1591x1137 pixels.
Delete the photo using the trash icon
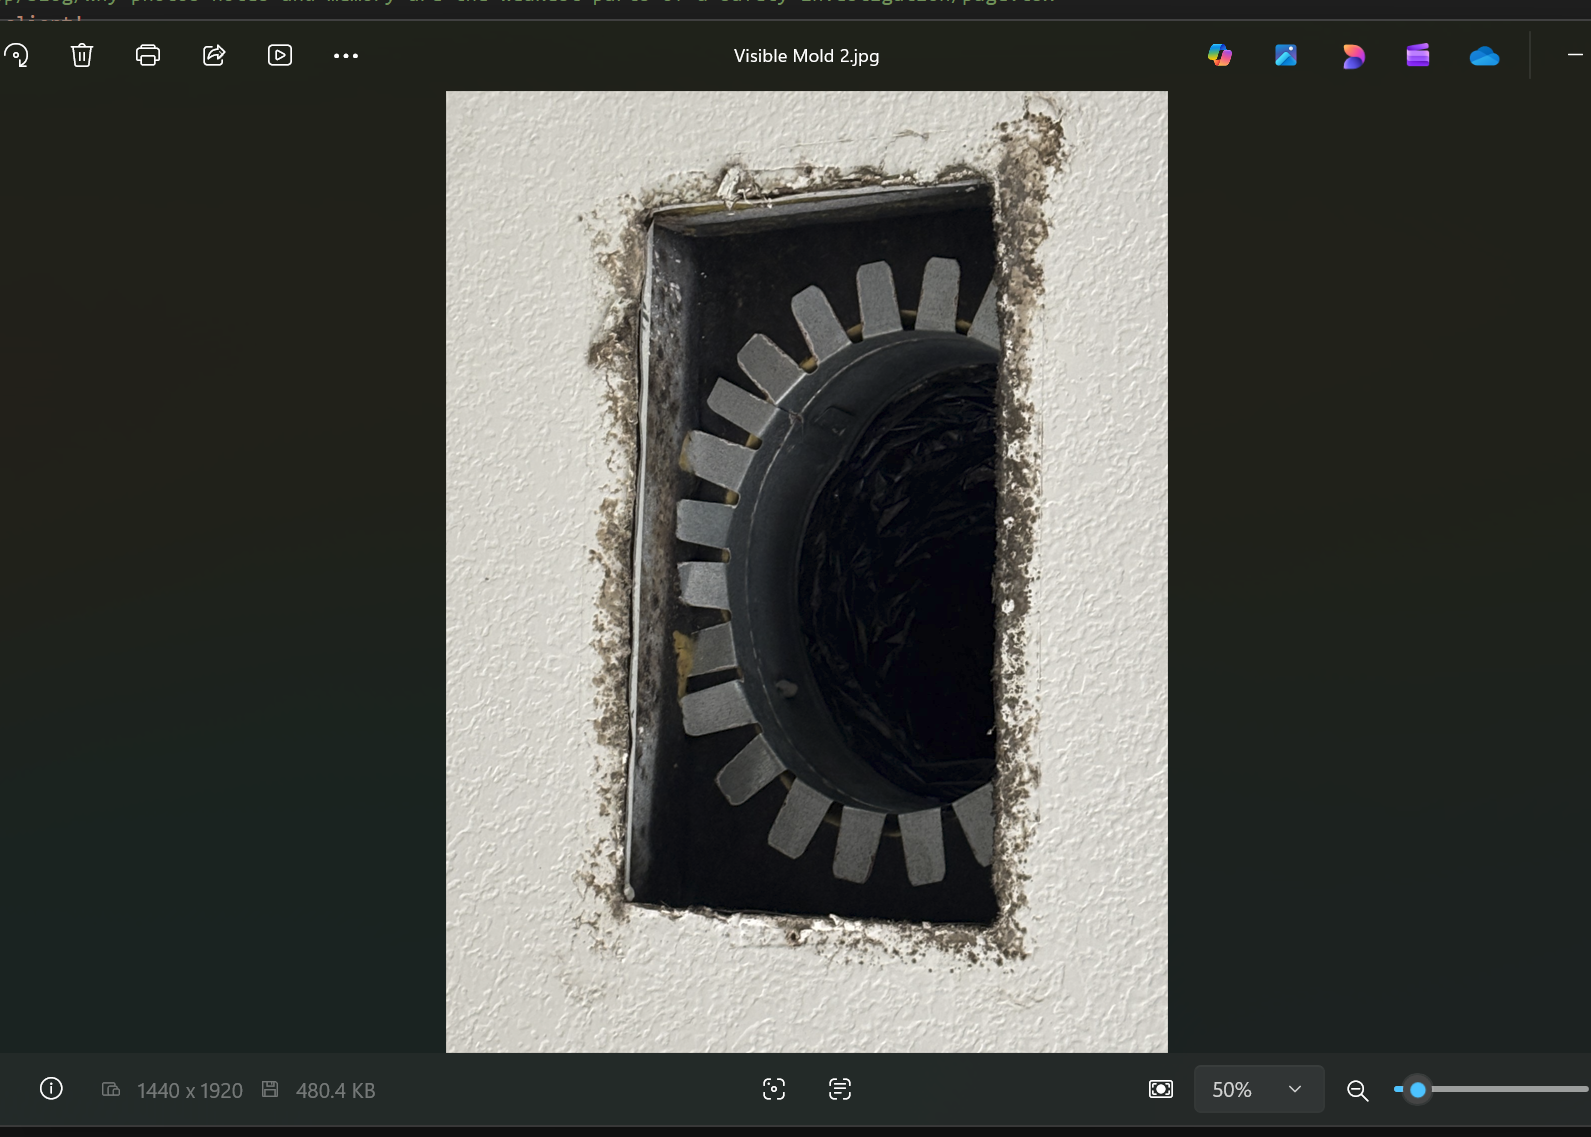coord(82,55)
